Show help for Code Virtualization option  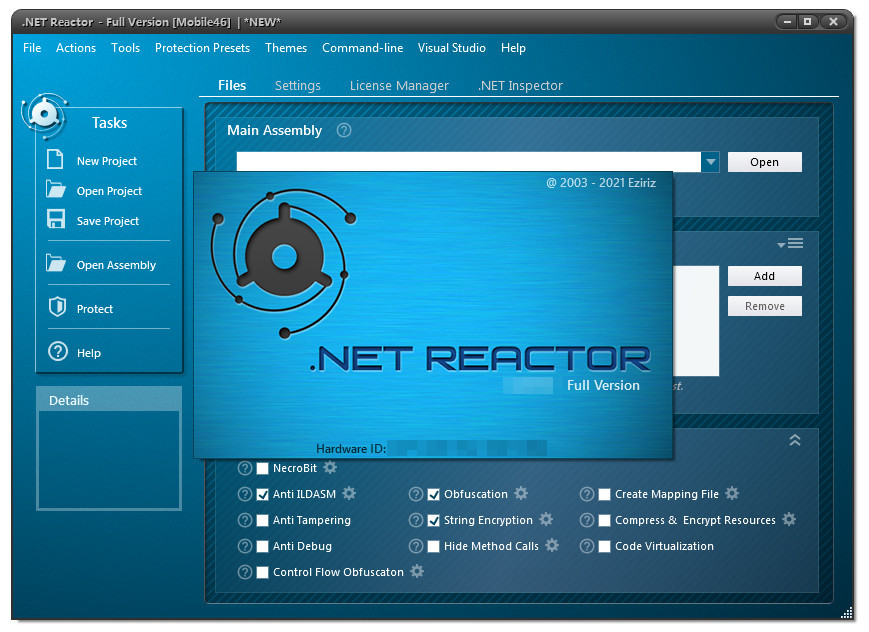586,546
